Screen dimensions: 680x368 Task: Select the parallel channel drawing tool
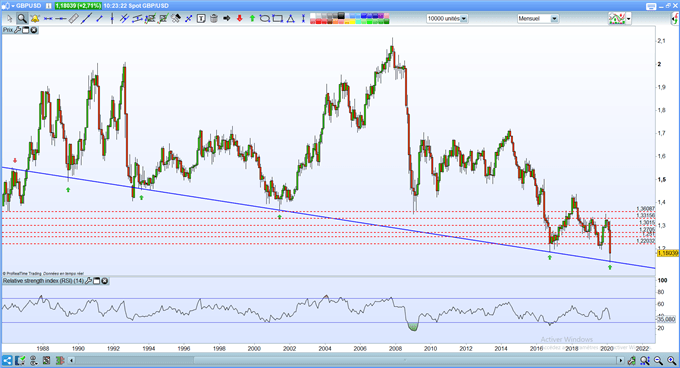click(x=137, y=19)
